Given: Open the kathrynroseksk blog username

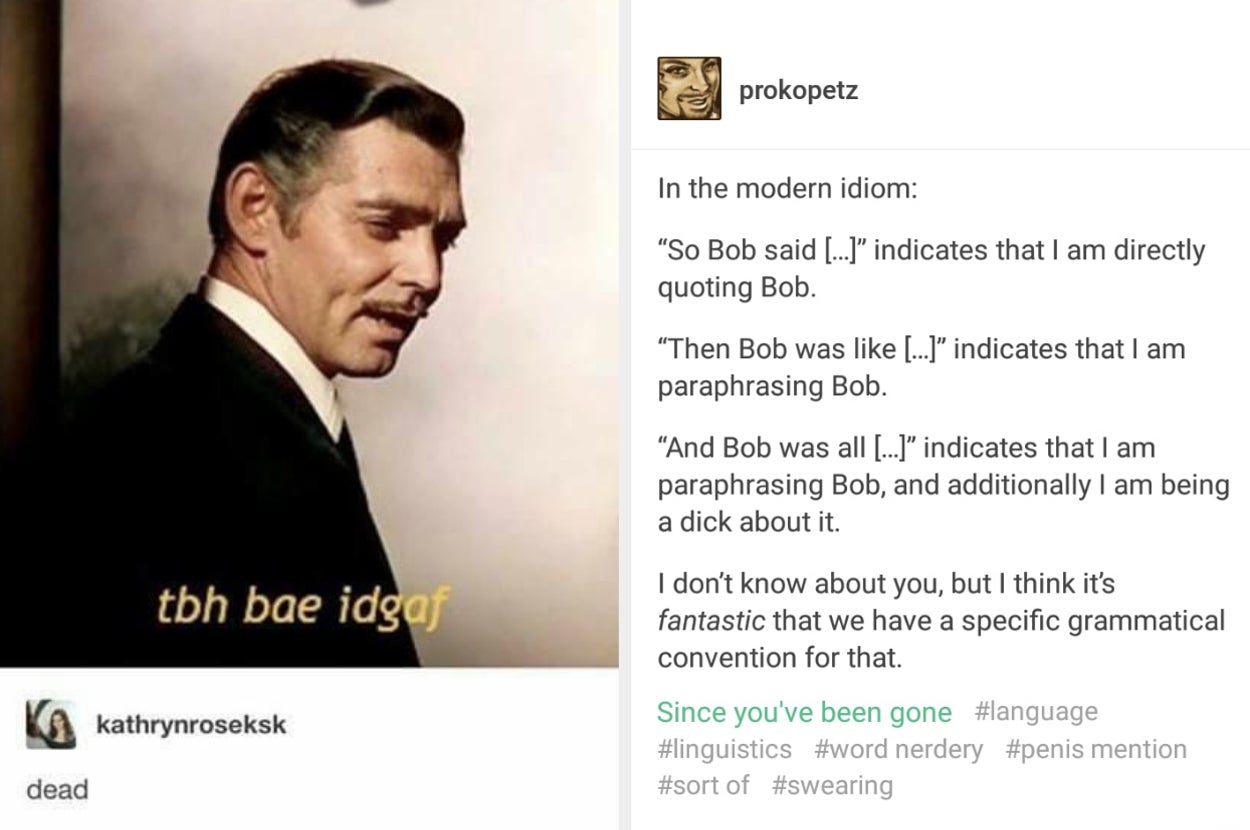Looking at the screenshot, I should [x=191, y=725].
